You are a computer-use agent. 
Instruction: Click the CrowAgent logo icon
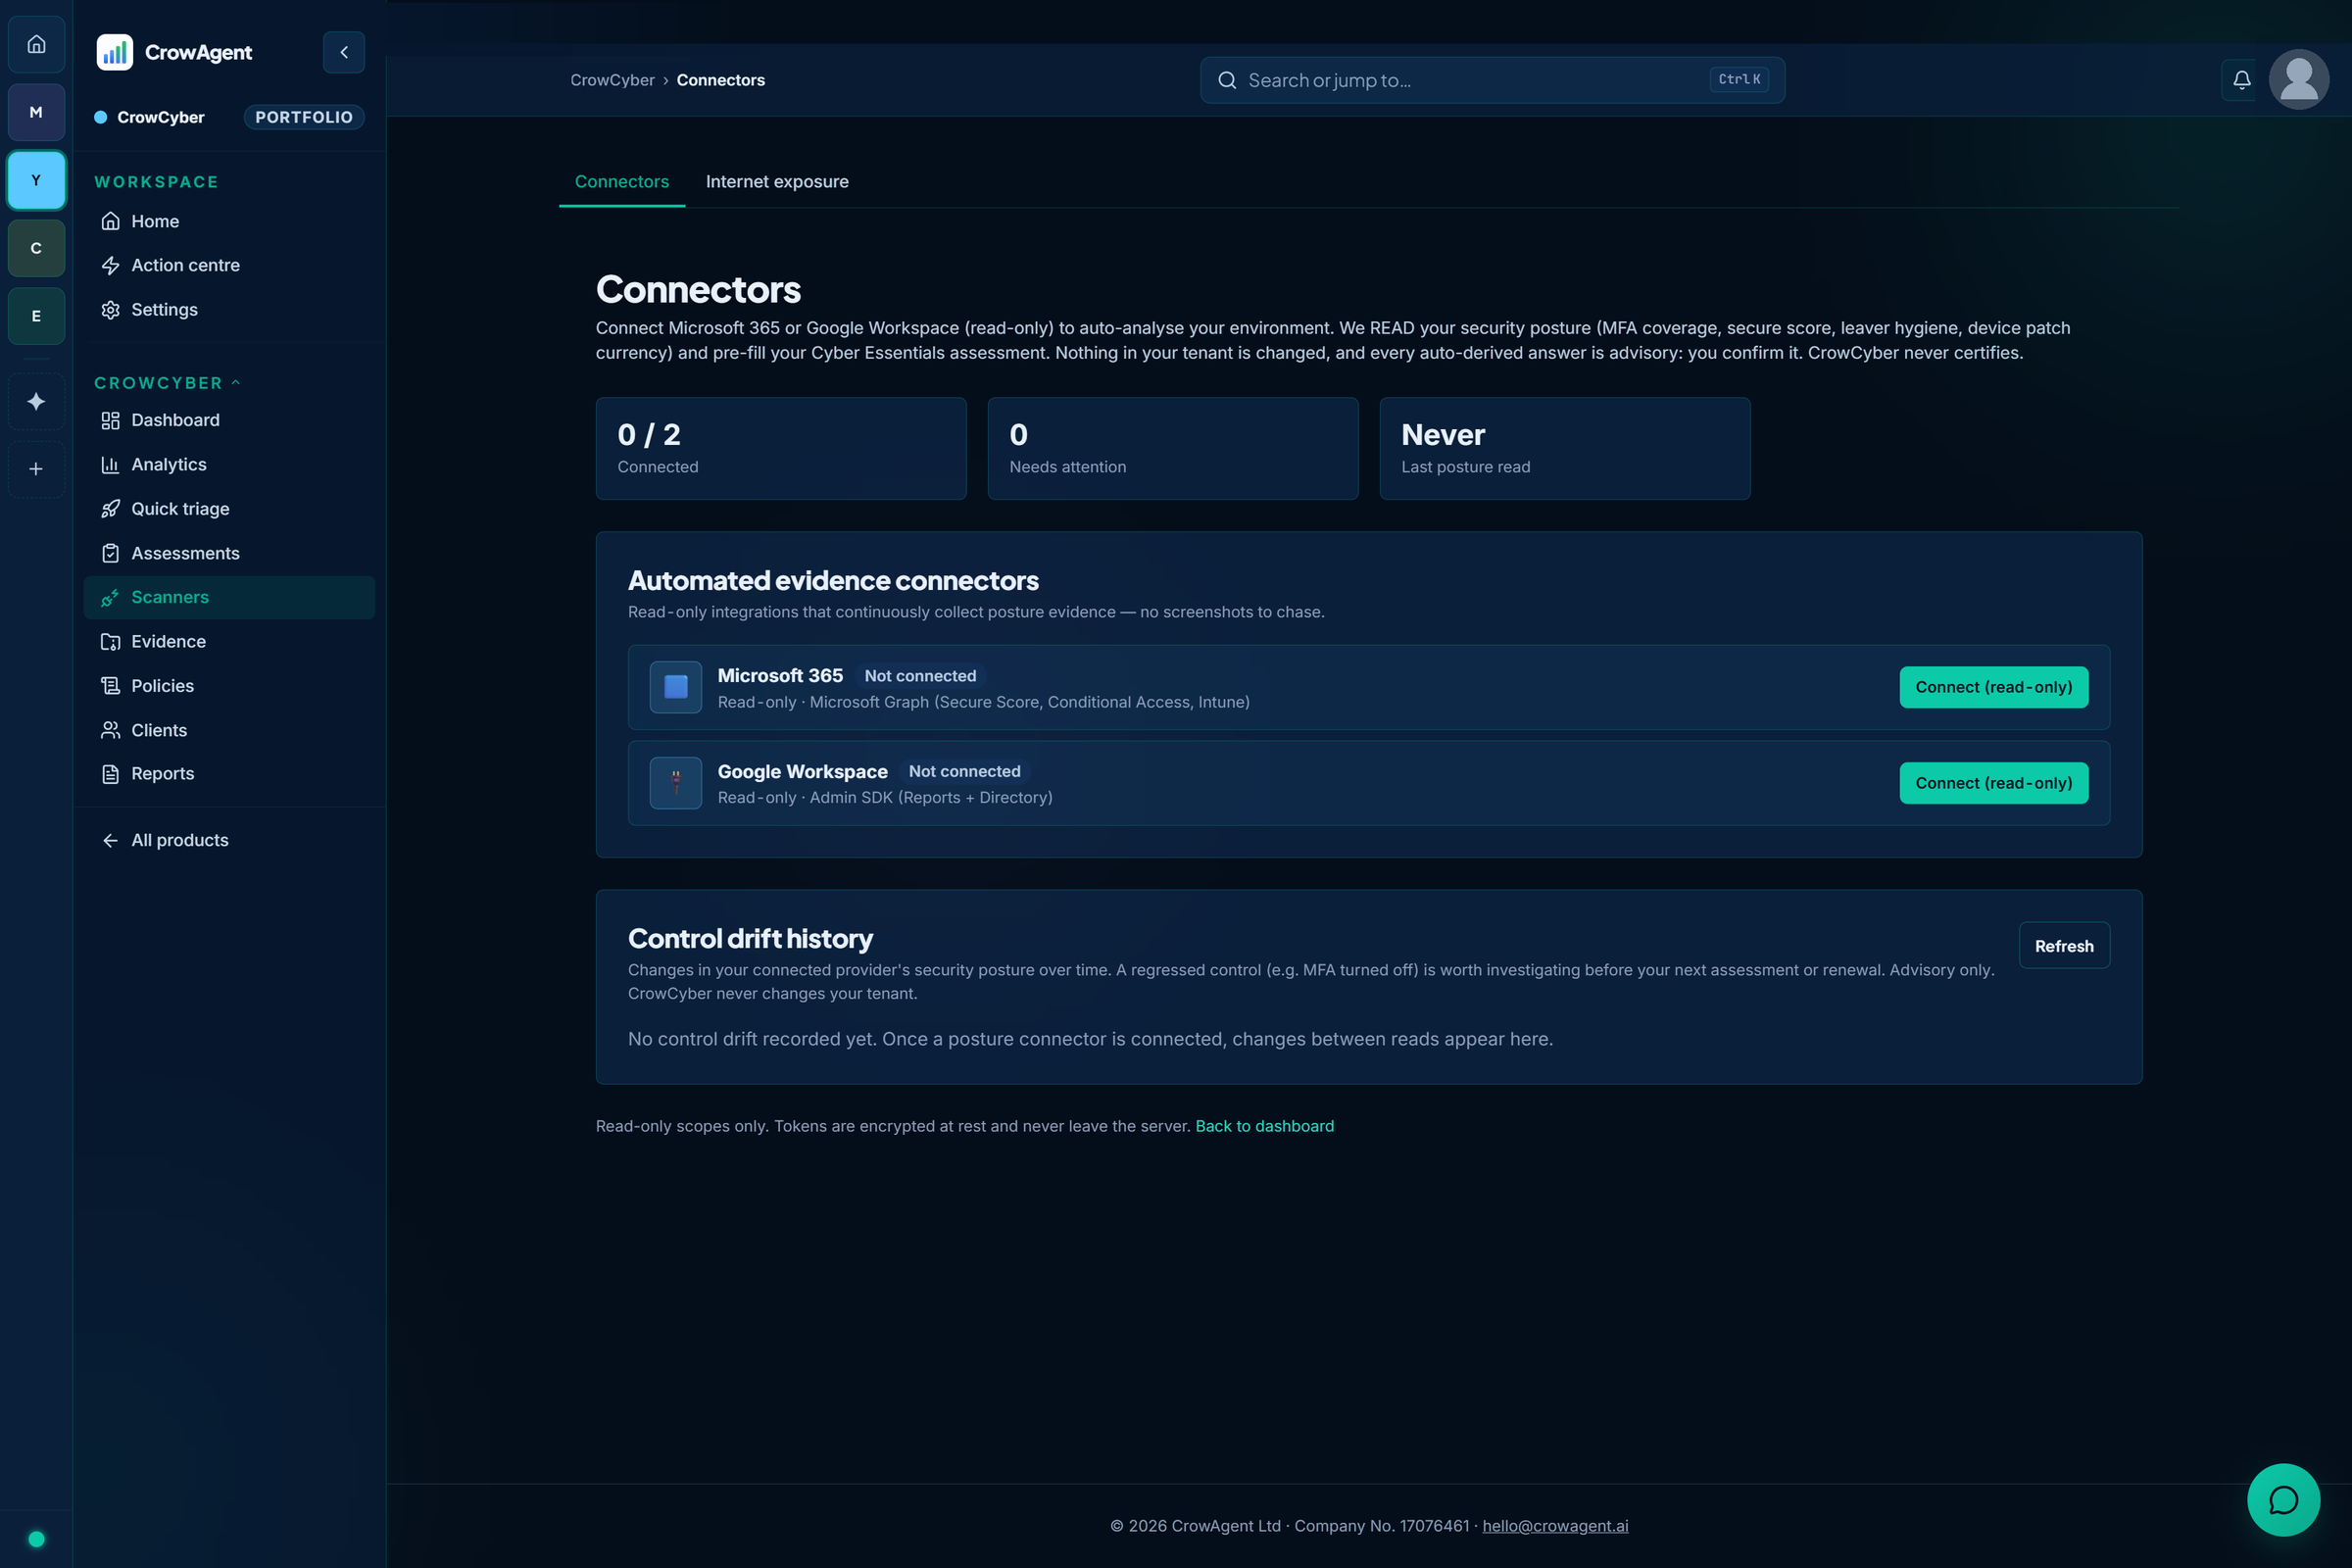(114, 52)
